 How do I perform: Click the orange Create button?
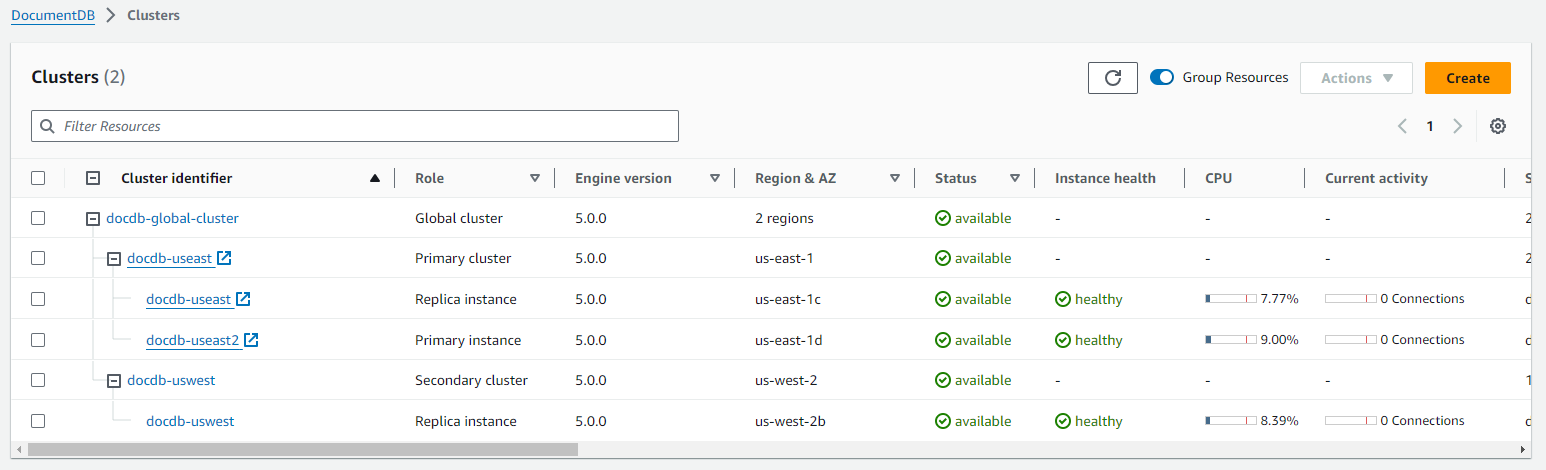pyautogui.click(x=1467, y=78)
